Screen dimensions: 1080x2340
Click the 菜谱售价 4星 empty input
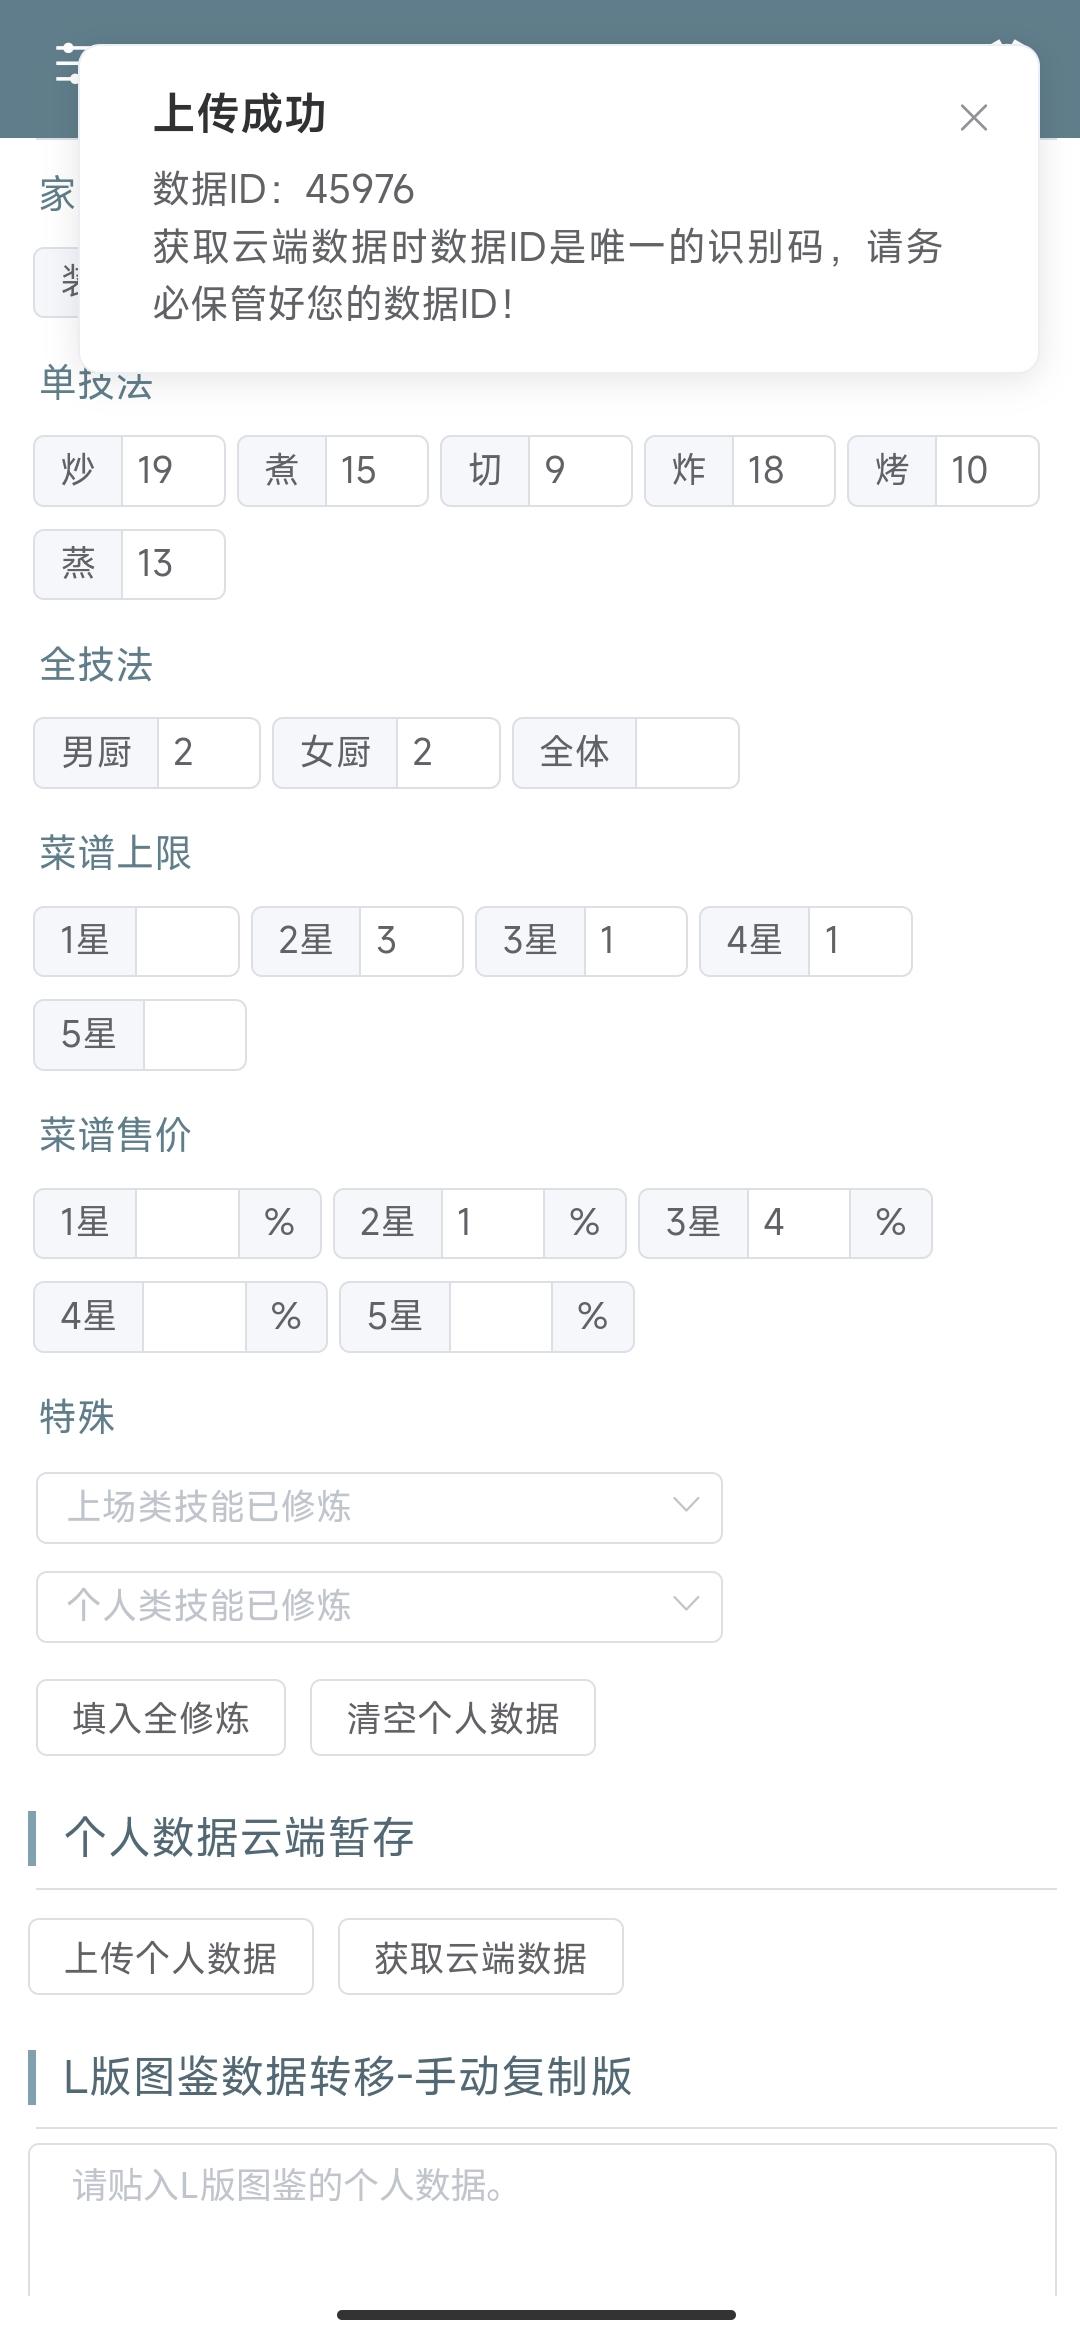pos(194,1317)
